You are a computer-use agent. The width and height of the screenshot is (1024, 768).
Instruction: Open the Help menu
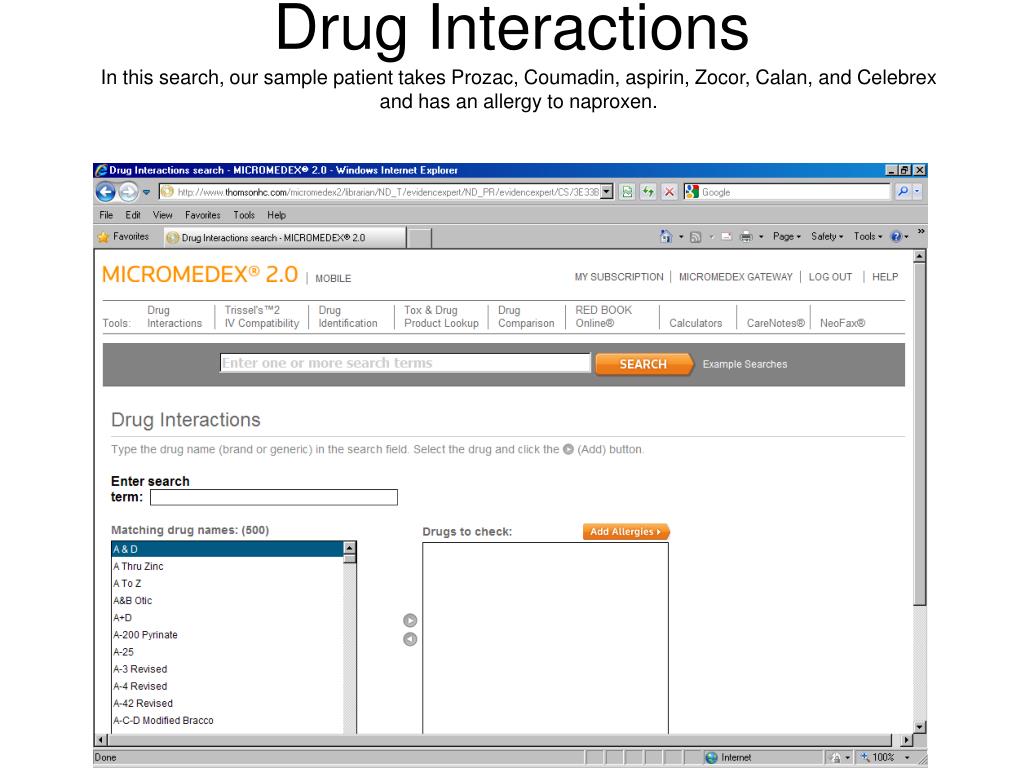pyautogui.click(x=276, y=215)
